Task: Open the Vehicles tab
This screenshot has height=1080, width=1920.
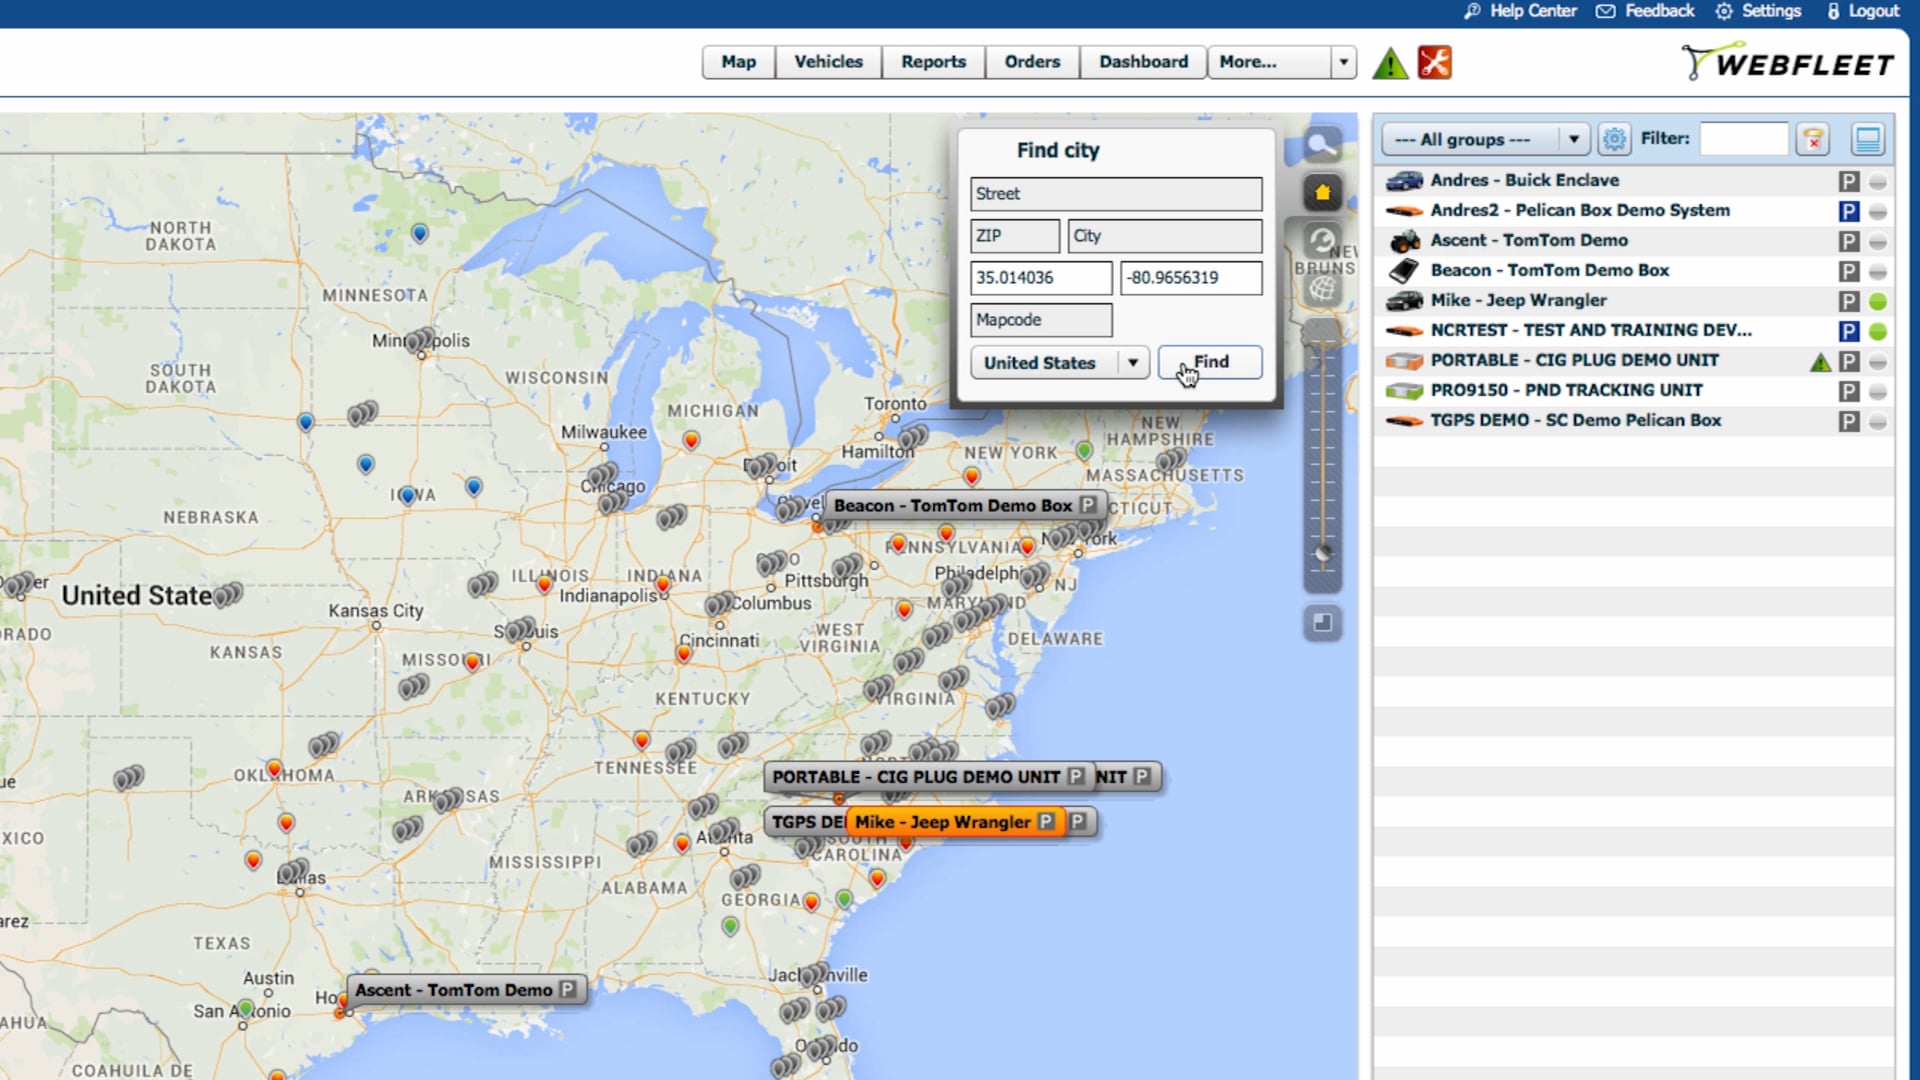Action: [x=828, y=62]
